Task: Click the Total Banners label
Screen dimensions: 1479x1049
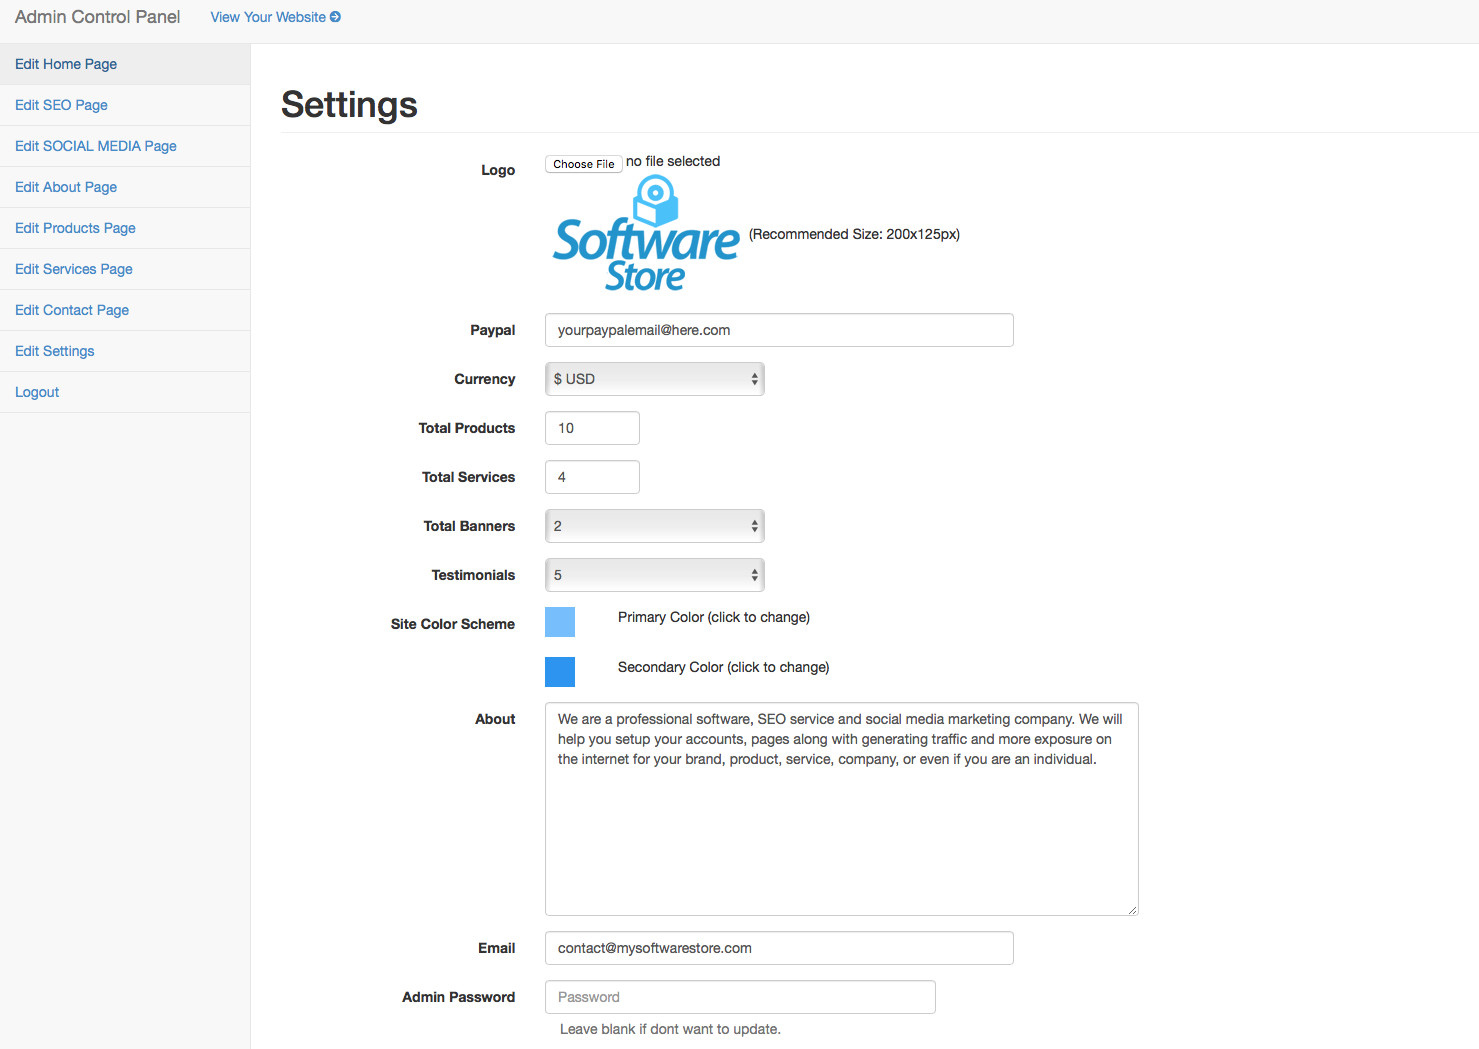Action: pos(469,526)
